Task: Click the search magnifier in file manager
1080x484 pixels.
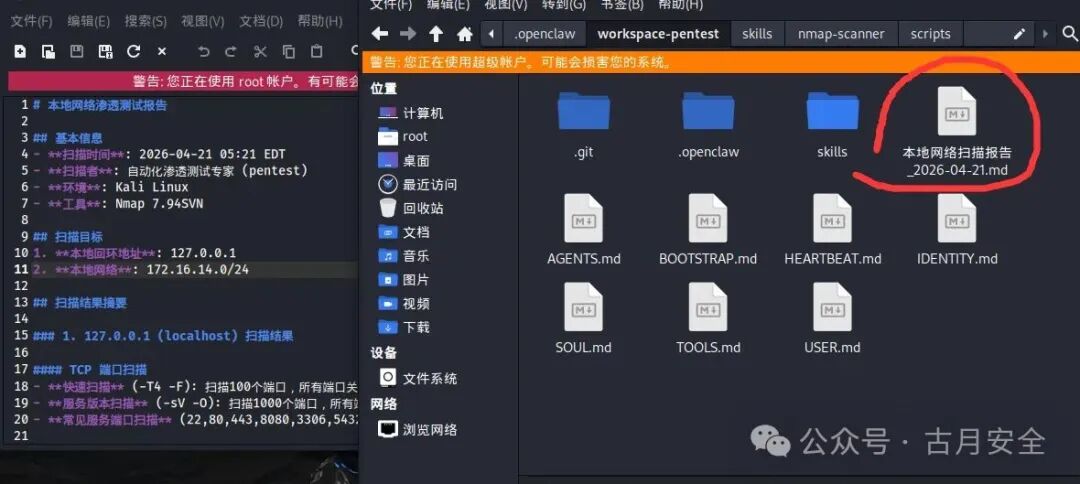Action: tap(1069, 34)
